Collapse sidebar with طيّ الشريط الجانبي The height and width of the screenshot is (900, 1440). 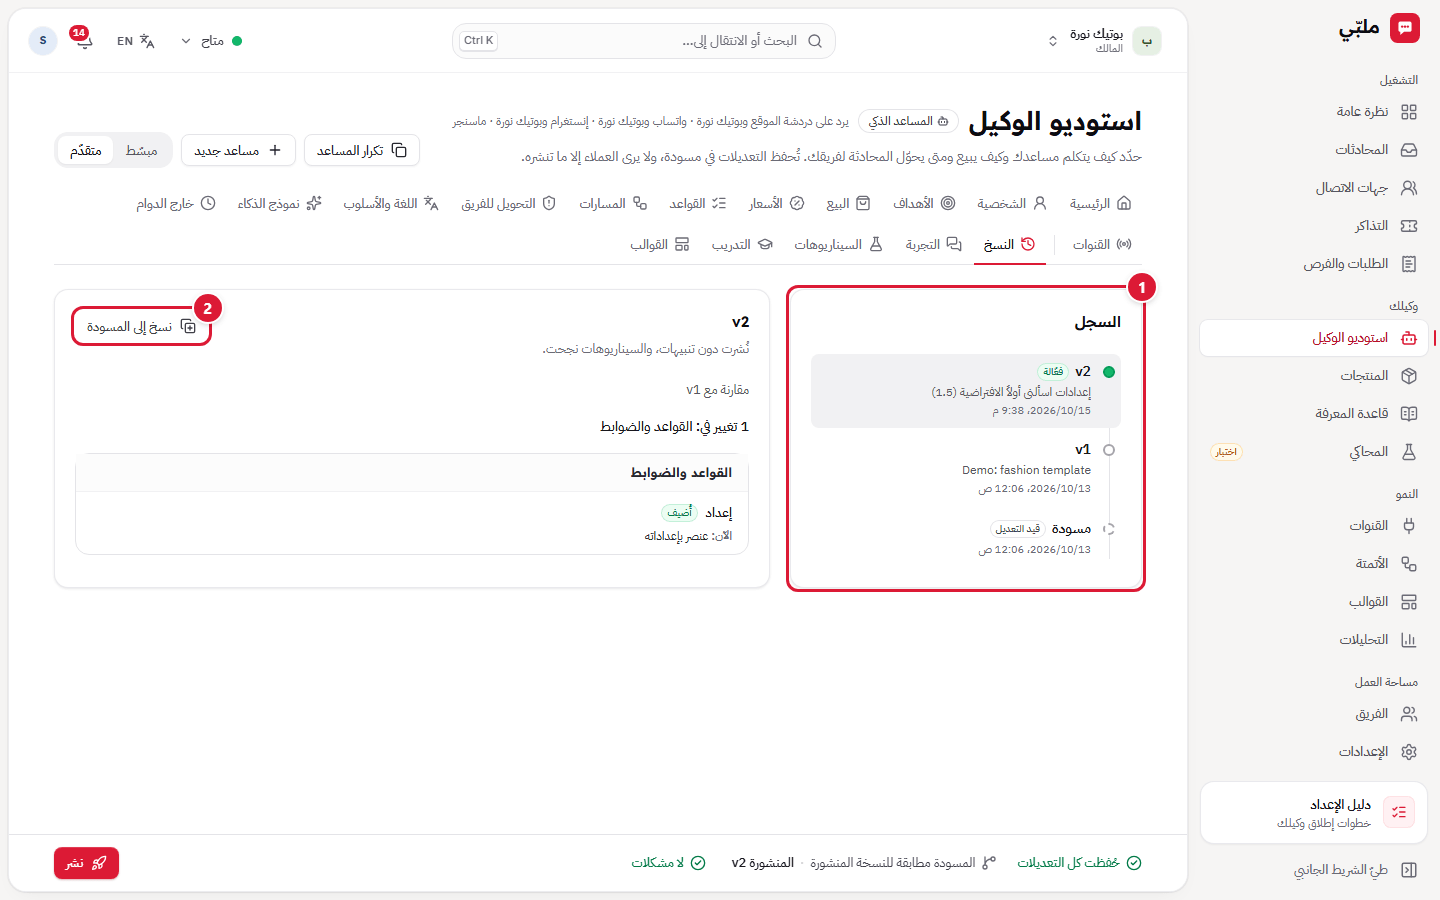tap(1313, 870)
